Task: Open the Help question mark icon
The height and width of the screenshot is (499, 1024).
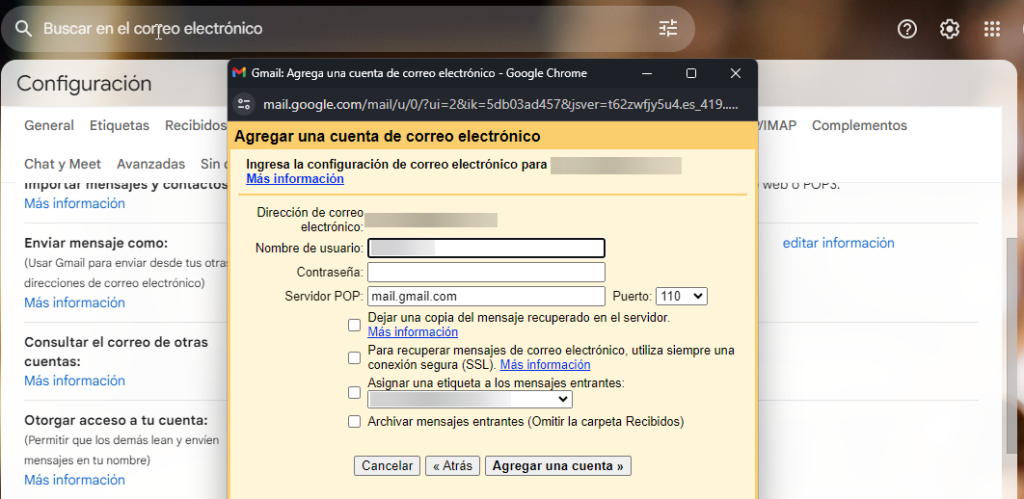Action: pos(907,29)
